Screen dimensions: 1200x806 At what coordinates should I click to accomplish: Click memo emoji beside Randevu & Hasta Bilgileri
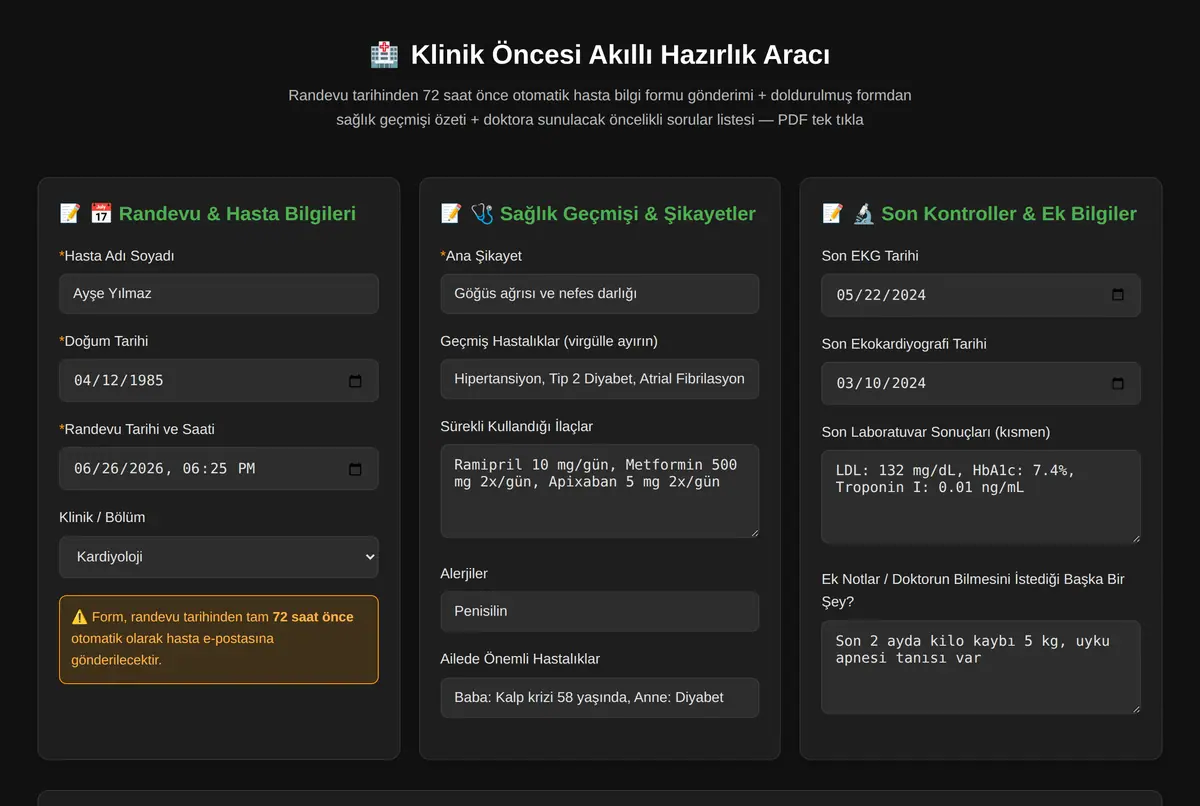[x=70, y=213]
